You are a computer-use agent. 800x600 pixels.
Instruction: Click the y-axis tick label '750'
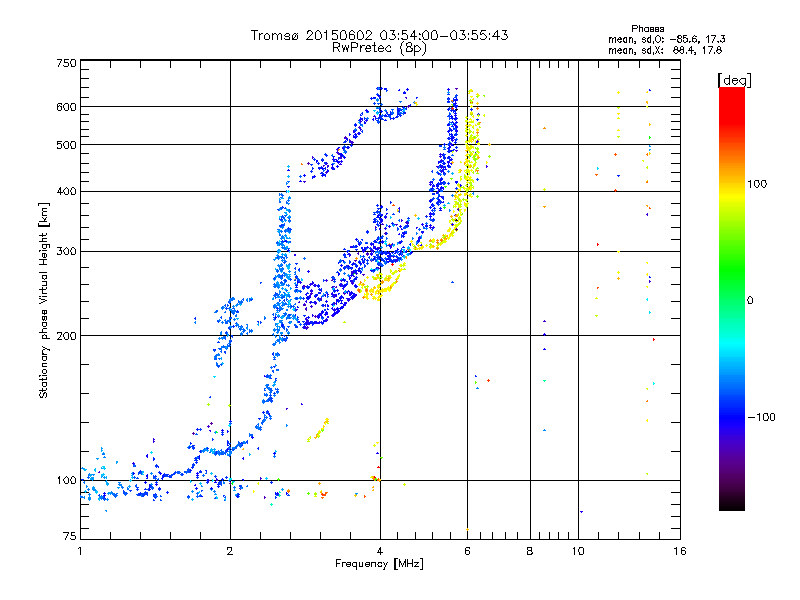pos(66,63)
